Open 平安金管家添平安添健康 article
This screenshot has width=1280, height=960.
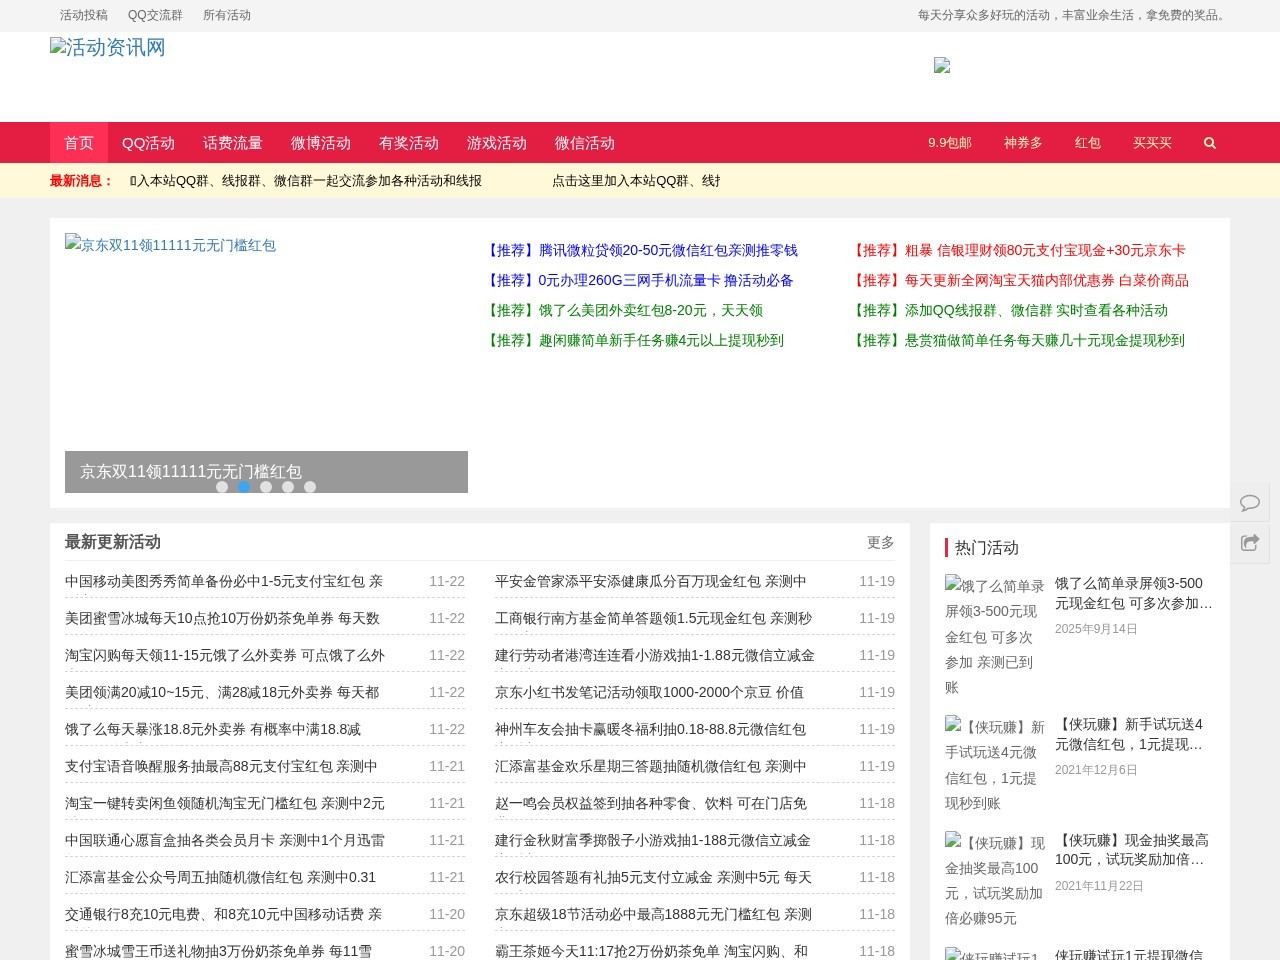coord(650,581)
